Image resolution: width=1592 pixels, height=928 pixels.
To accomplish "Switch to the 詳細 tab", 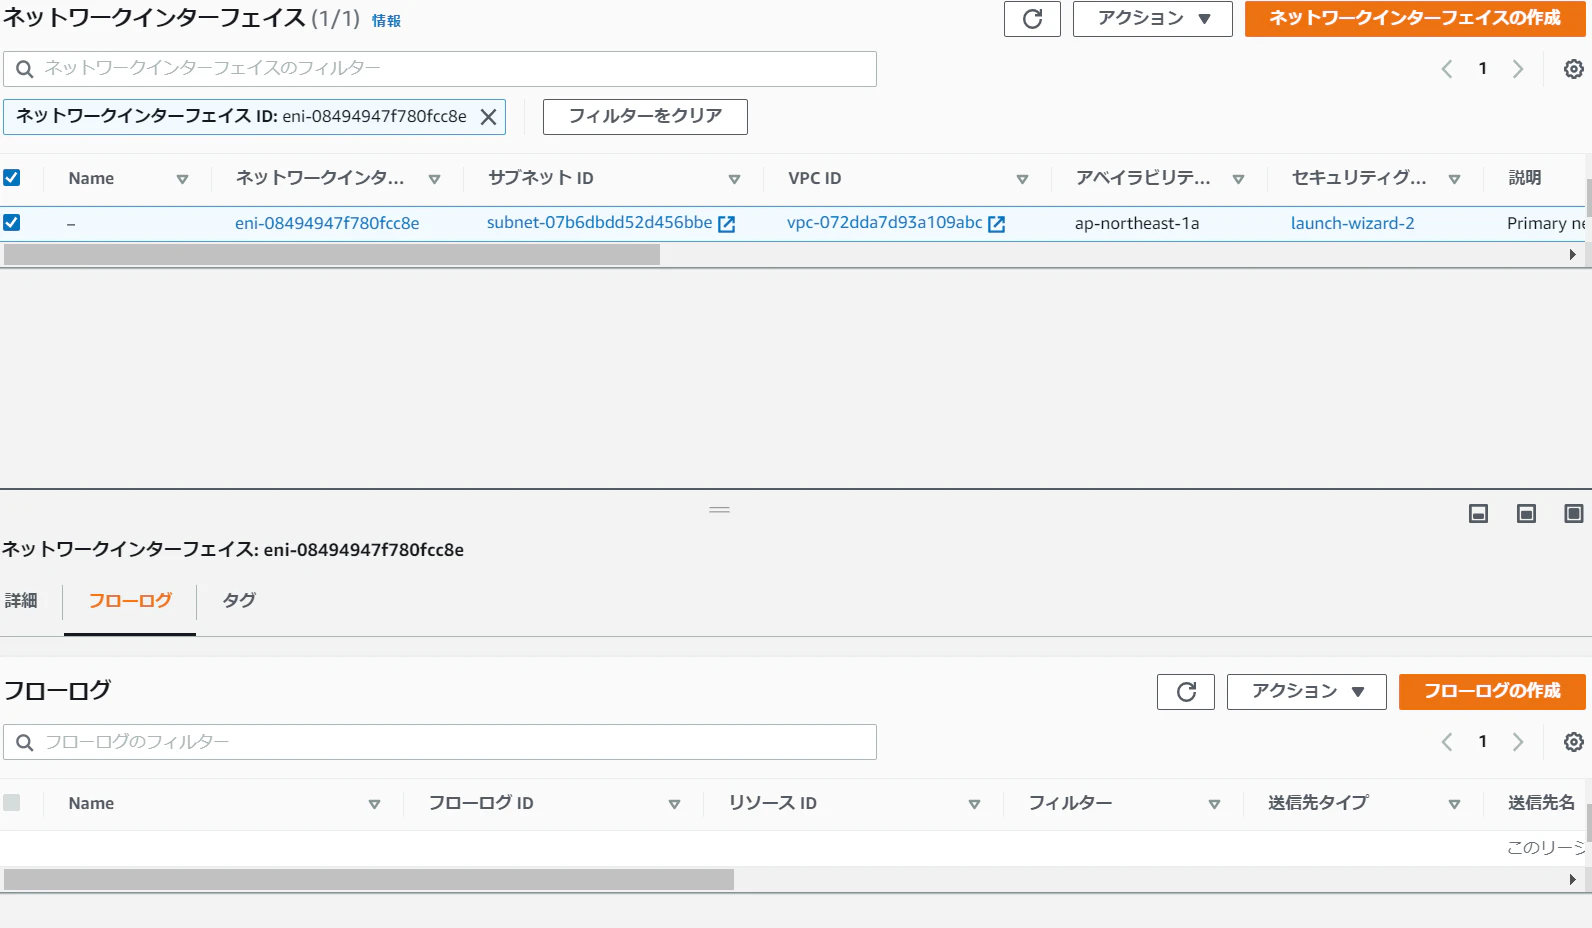I will tap(21, 601).
